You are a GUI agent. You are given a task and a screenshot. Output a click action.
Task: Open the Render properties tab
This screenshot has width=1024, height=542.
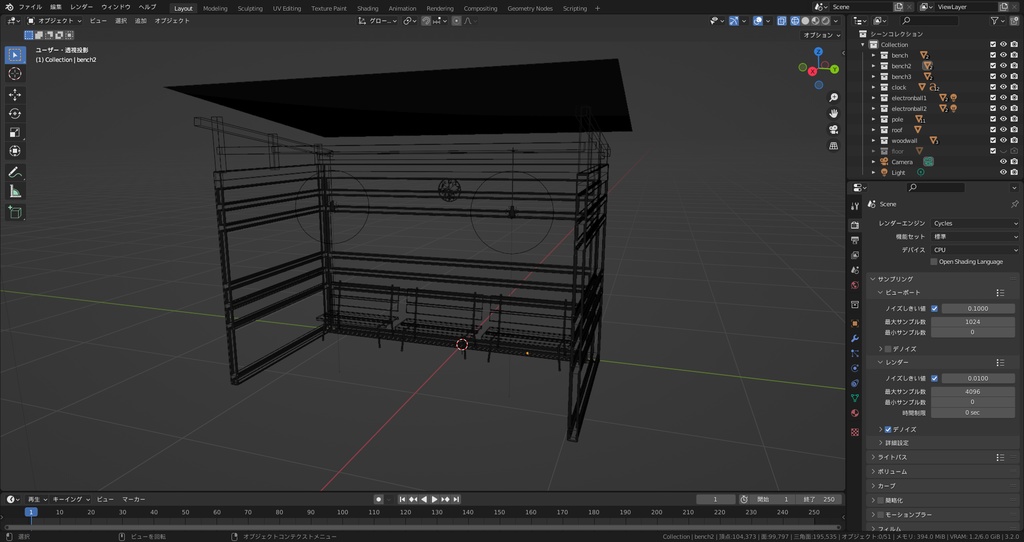855,225
